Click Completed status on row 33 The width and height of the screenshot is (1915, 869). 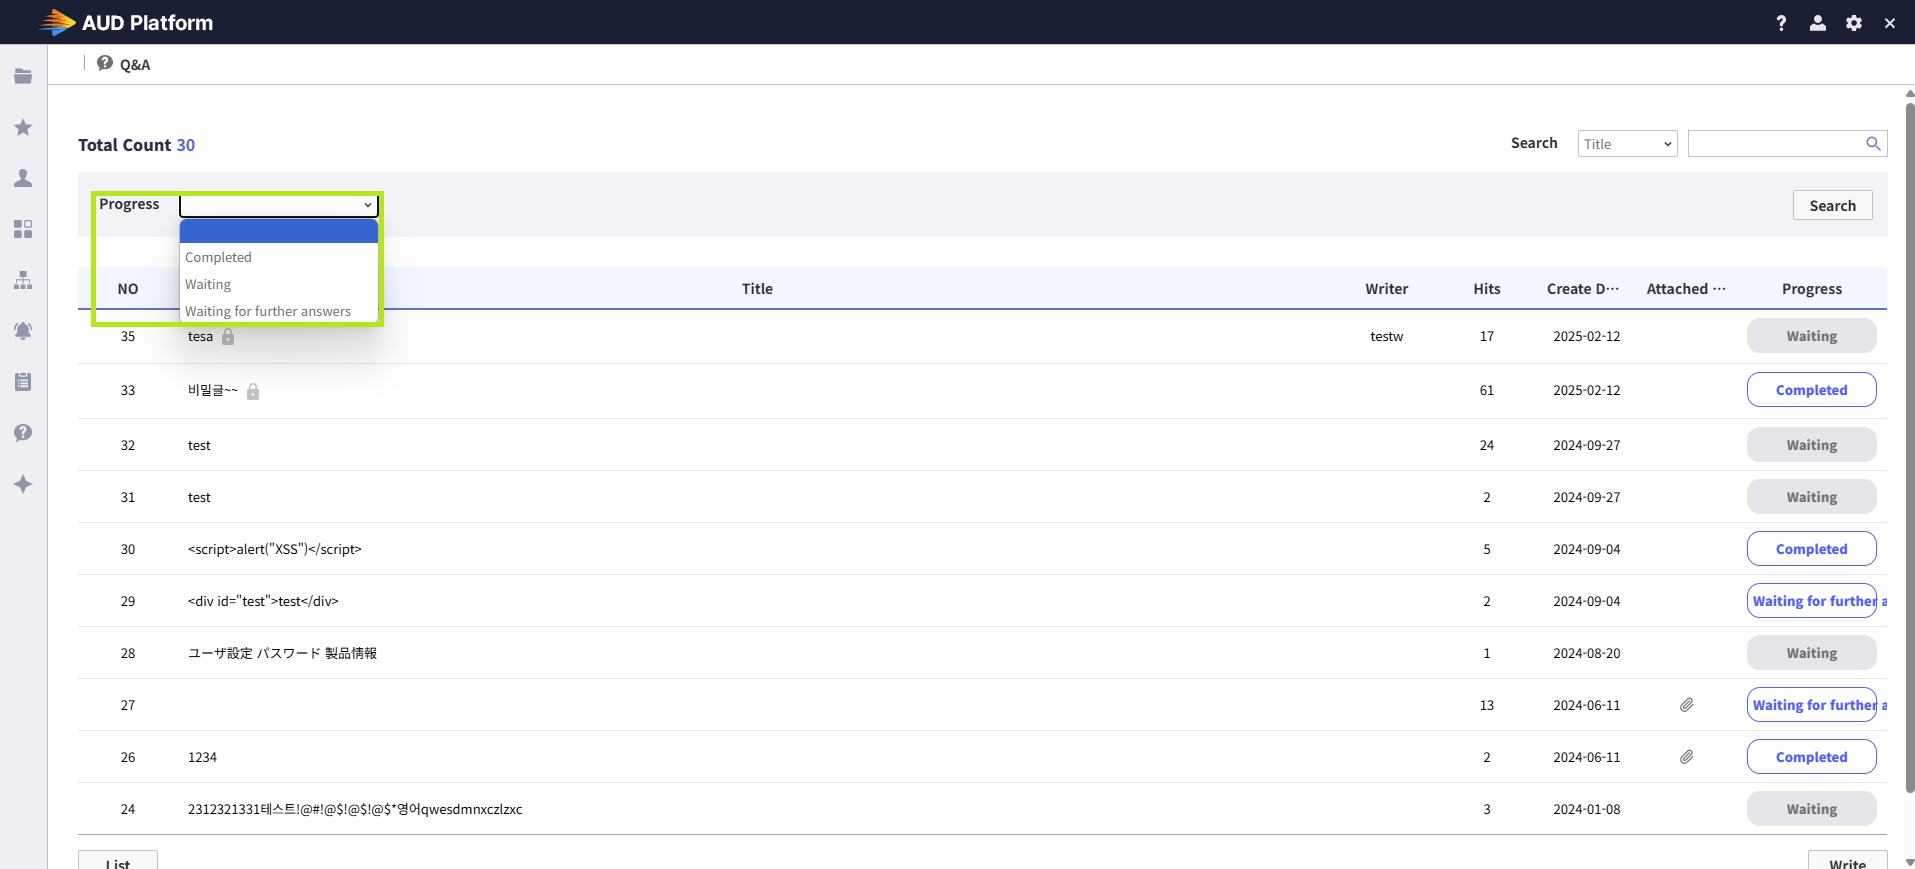coord(1811,390)
